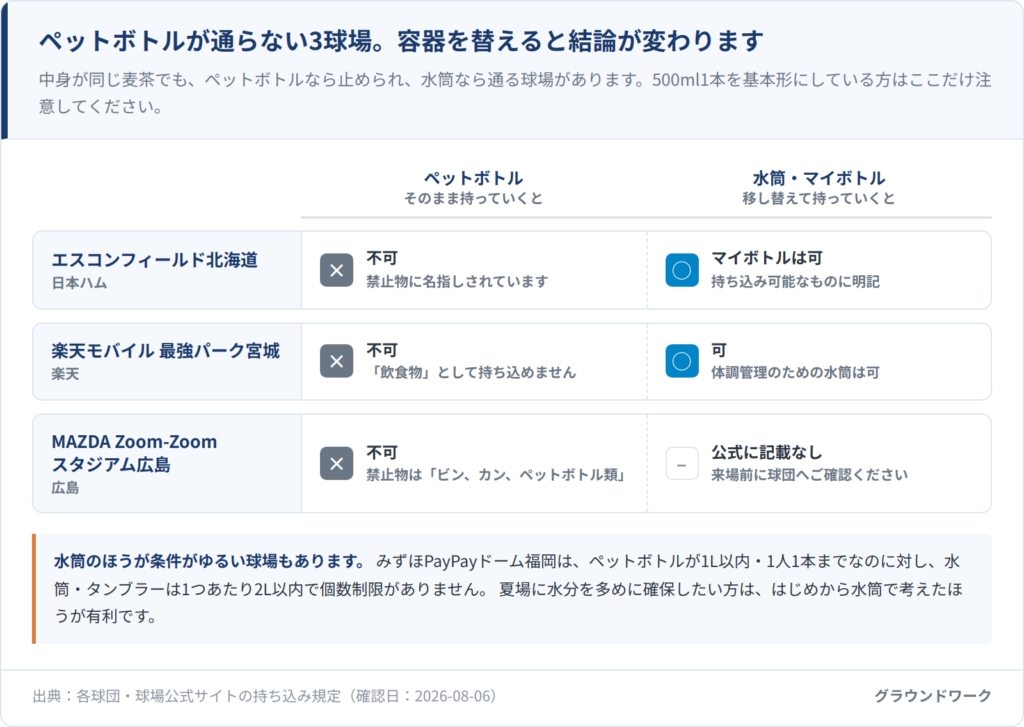This screenshot has width=1024, height=727.
Task: Click the エスコンフィールド北海道 stadium name
Action: click(155, 259)
